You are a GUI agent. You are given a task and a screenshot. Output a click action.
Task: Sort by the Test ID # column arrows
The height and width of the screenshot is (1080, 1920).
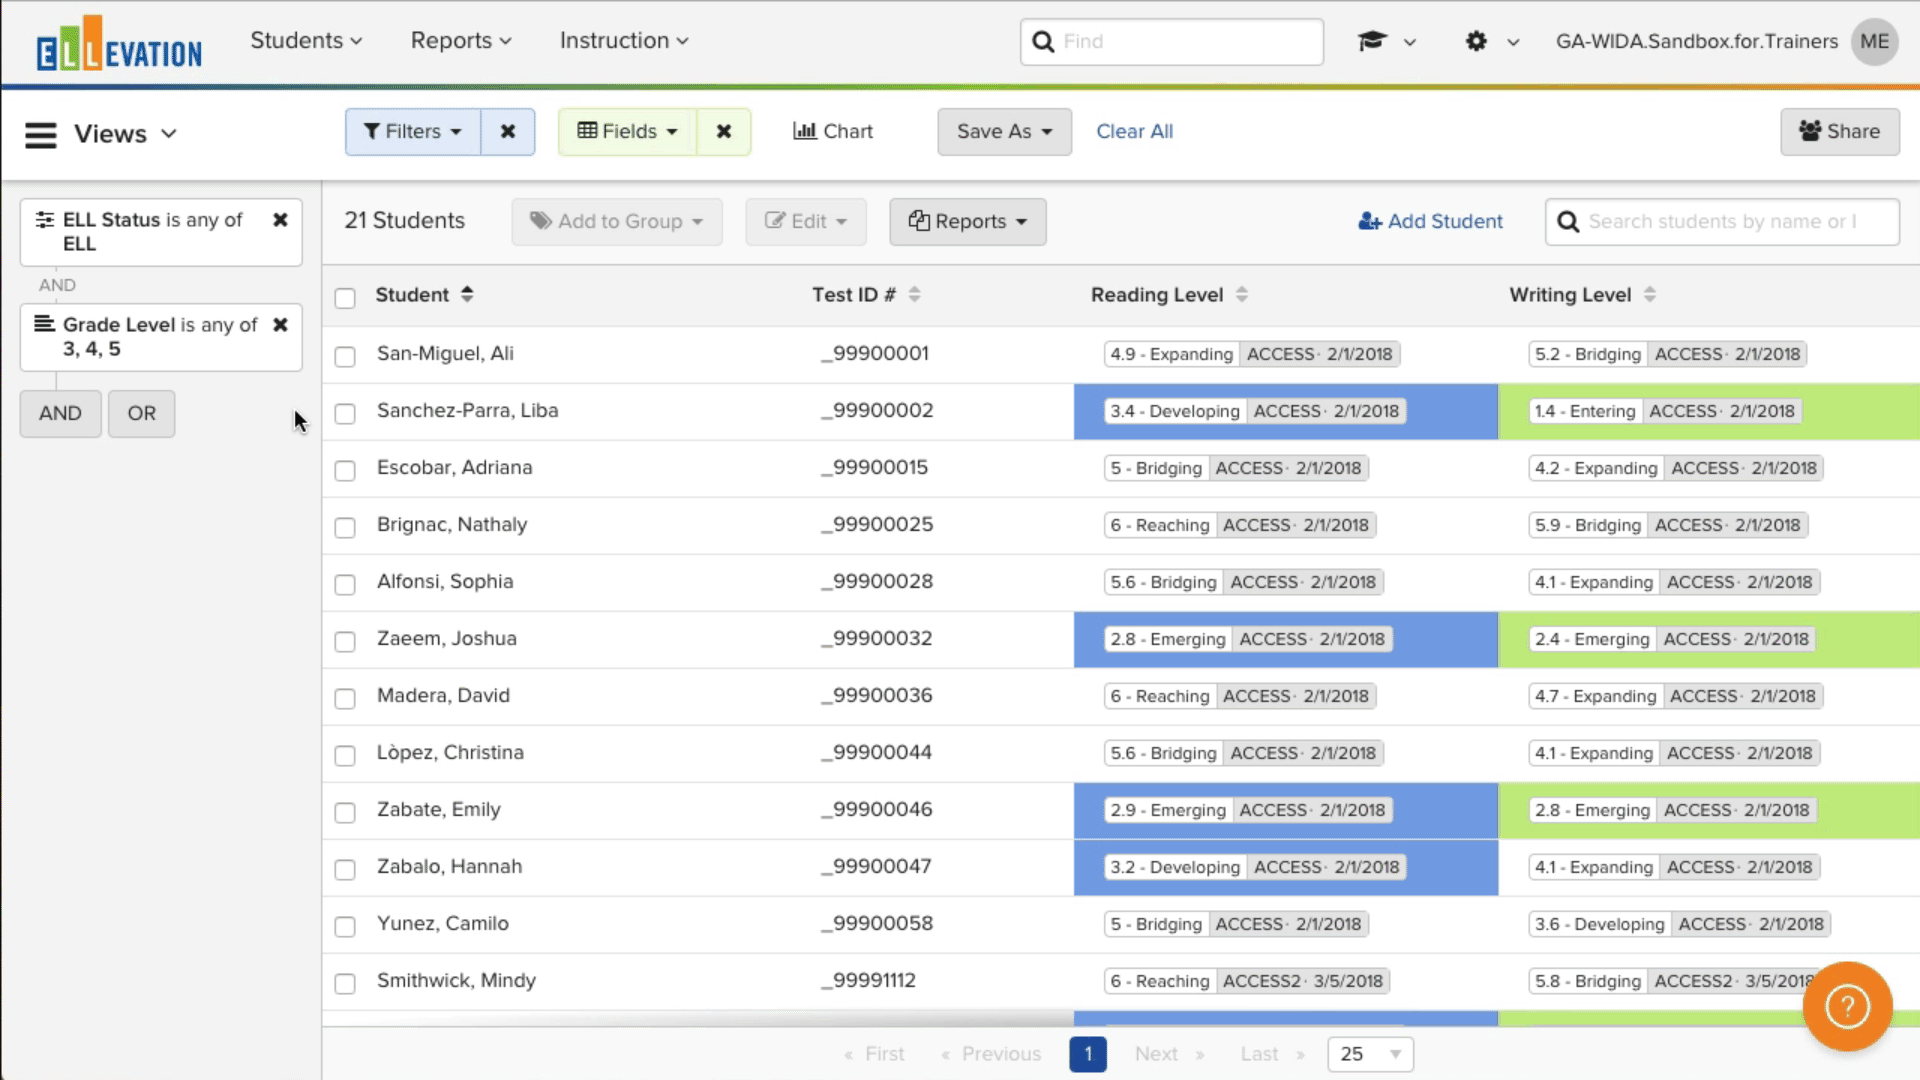[x=914, y=294]
